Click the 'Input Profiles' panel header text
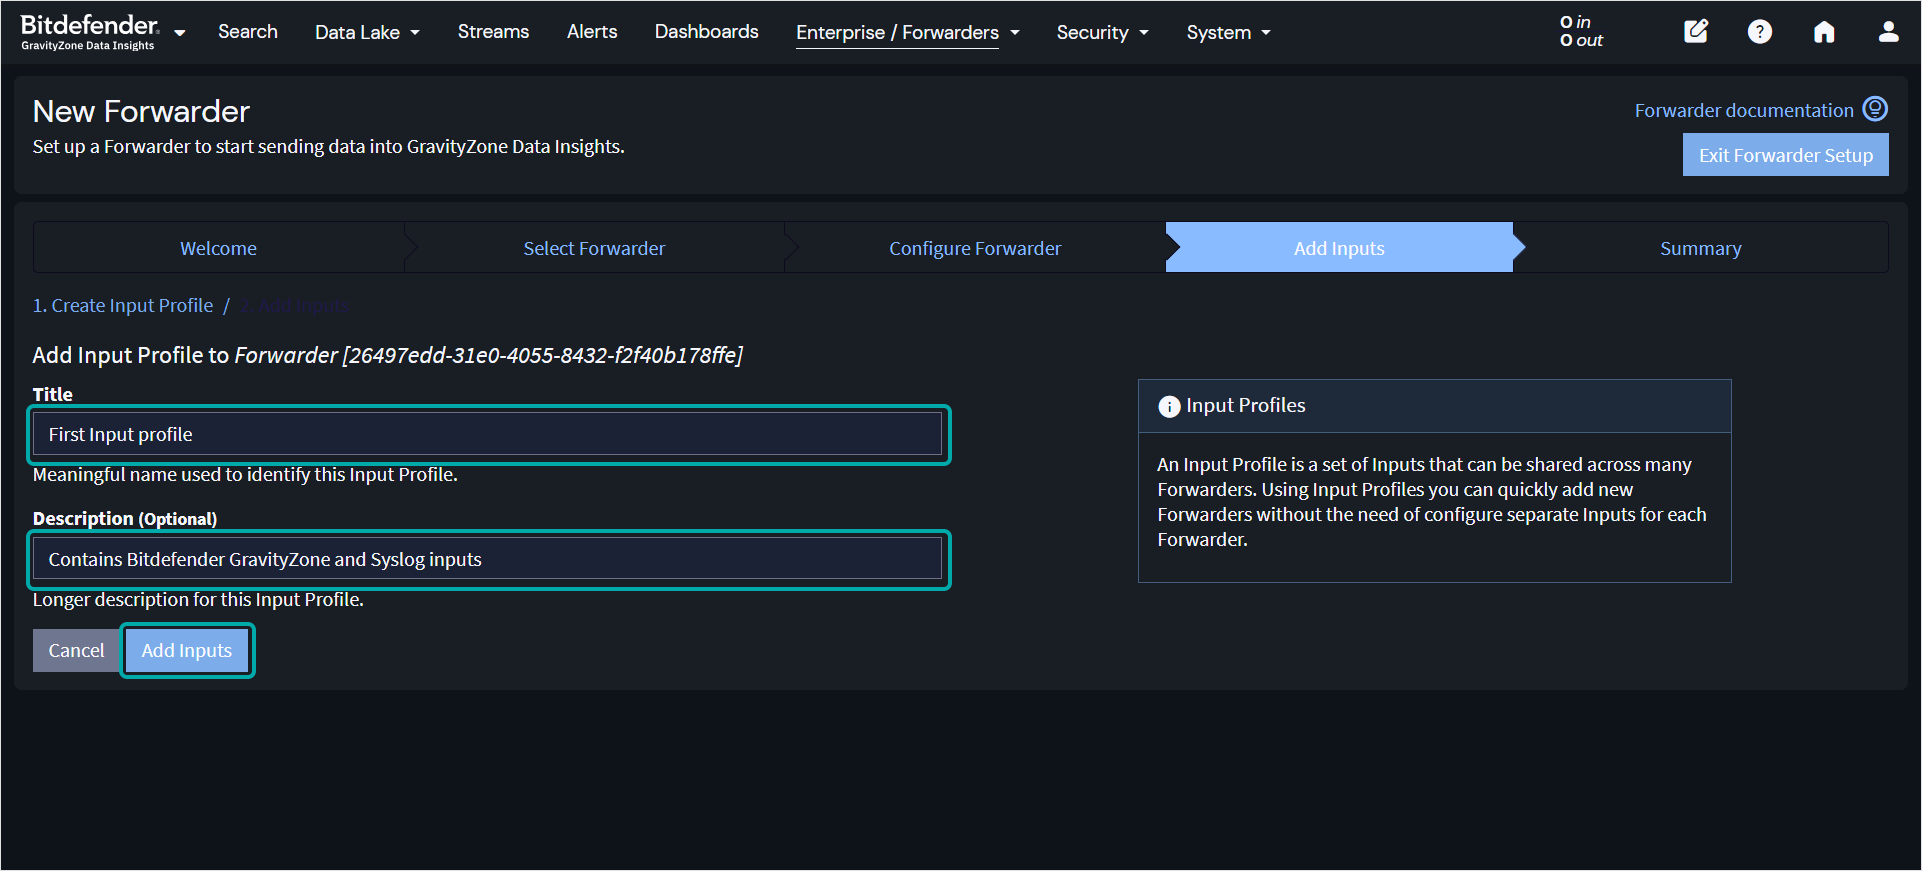The width and height of the screenshot is (1922, 871). (x=1245, y=405)
